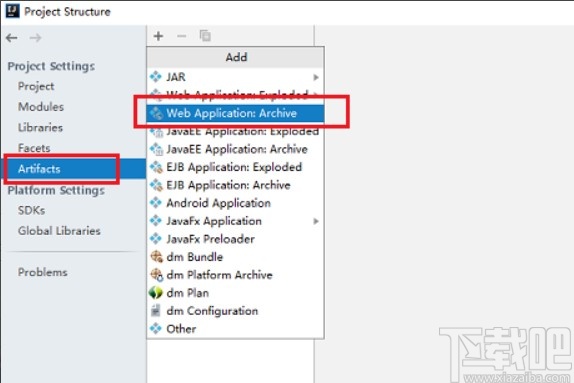Click the dm Plan green icon
The height and width of the screenshot is (383, 574).
pos(156,293)
